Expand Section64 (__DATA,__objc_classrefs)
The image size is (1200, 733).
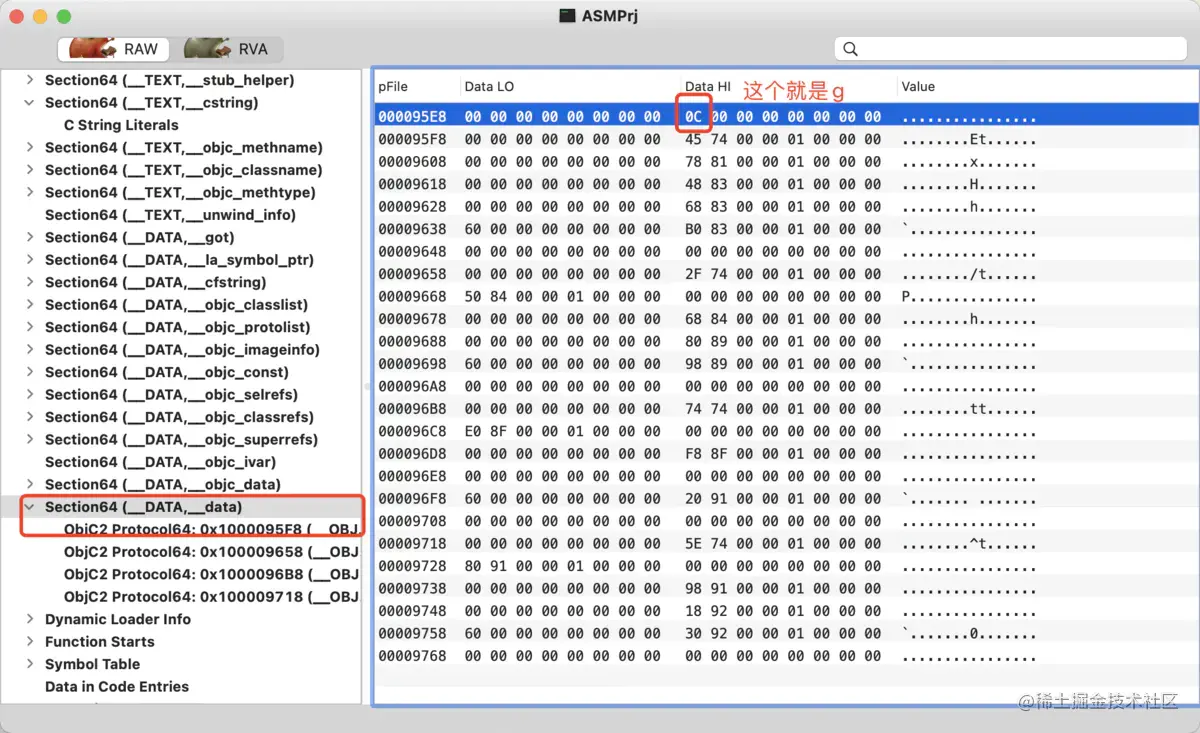click(30, 417)
